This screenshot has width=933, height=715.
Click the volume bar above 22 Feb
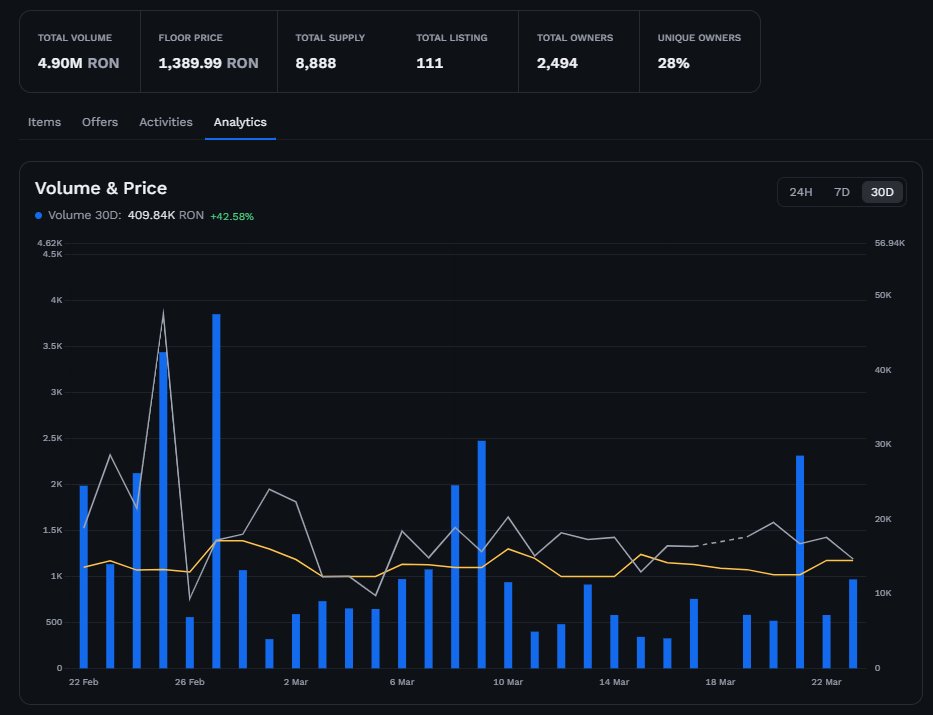(84, 577)
